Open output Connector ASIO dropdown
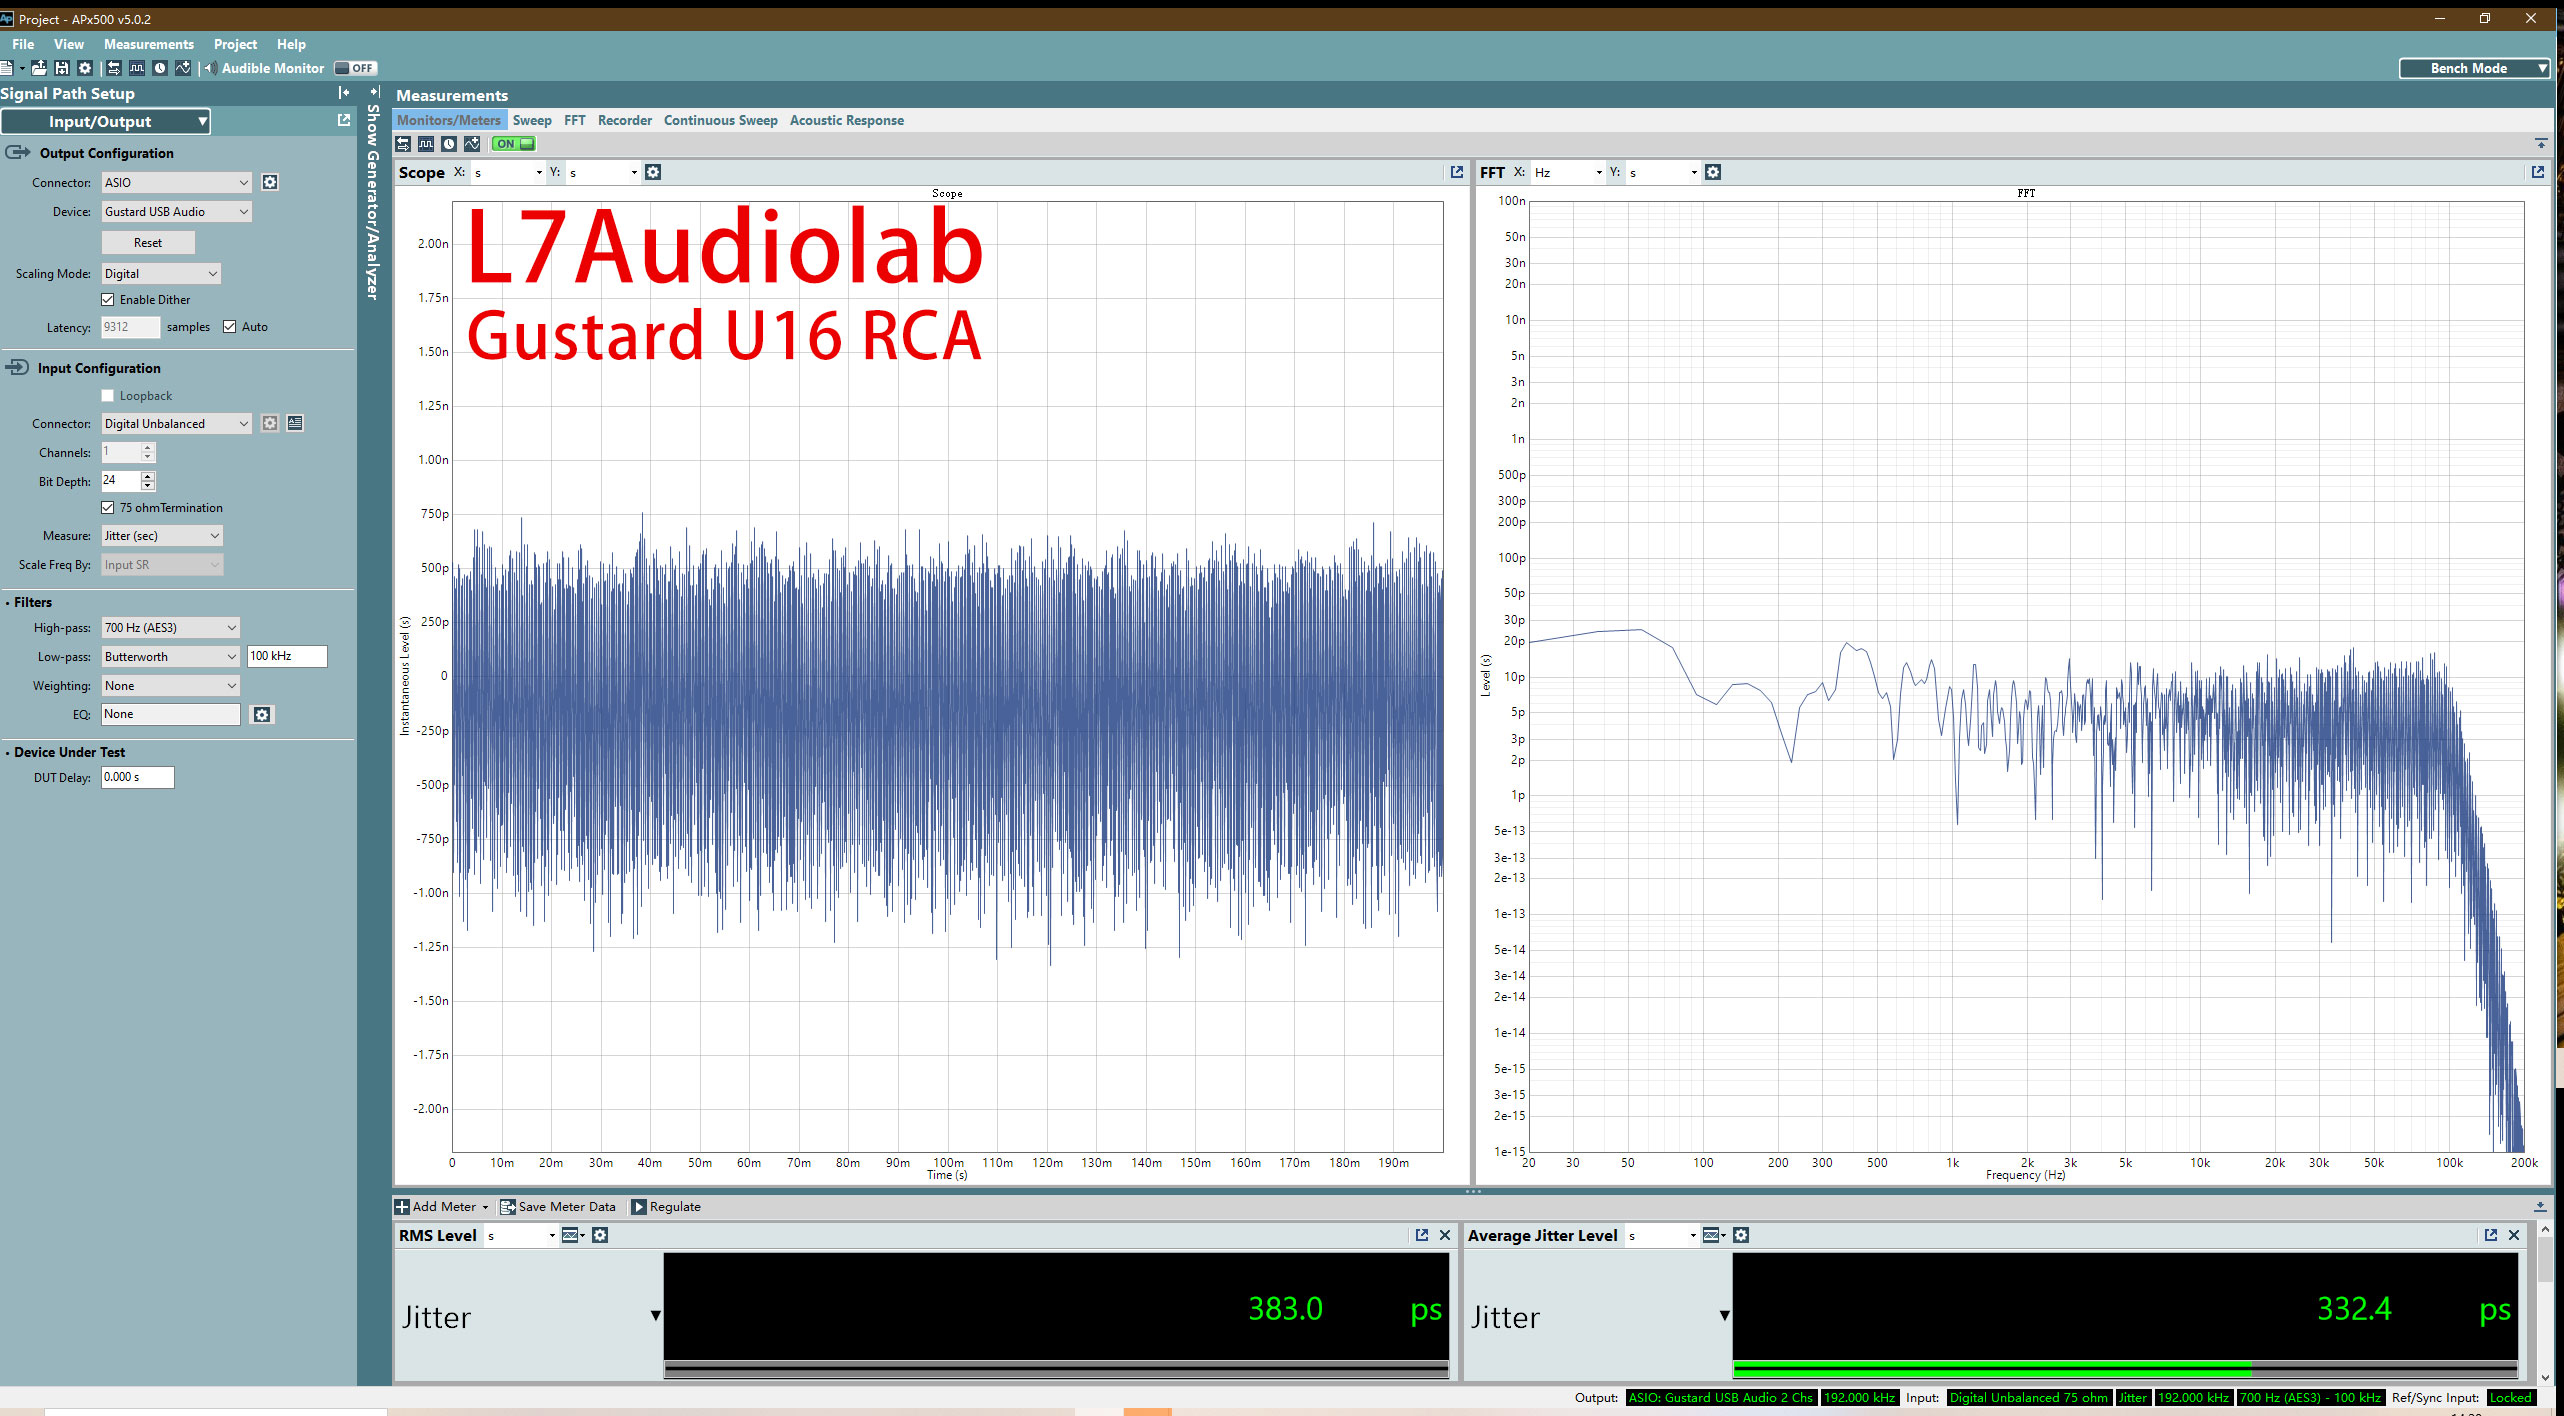Screen dimensions: 2564x1416 click(x=176, y=182)
